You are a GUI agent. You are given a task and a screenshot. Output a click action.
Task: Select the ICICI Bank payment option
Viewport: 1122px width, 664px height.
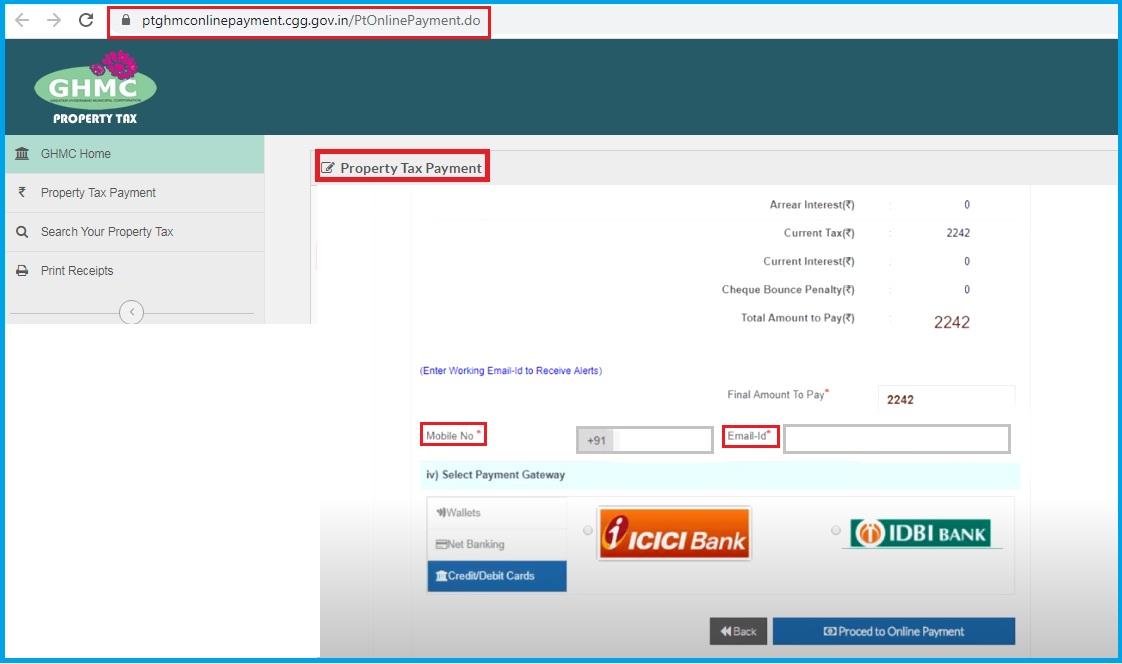(x=589, y=531)
